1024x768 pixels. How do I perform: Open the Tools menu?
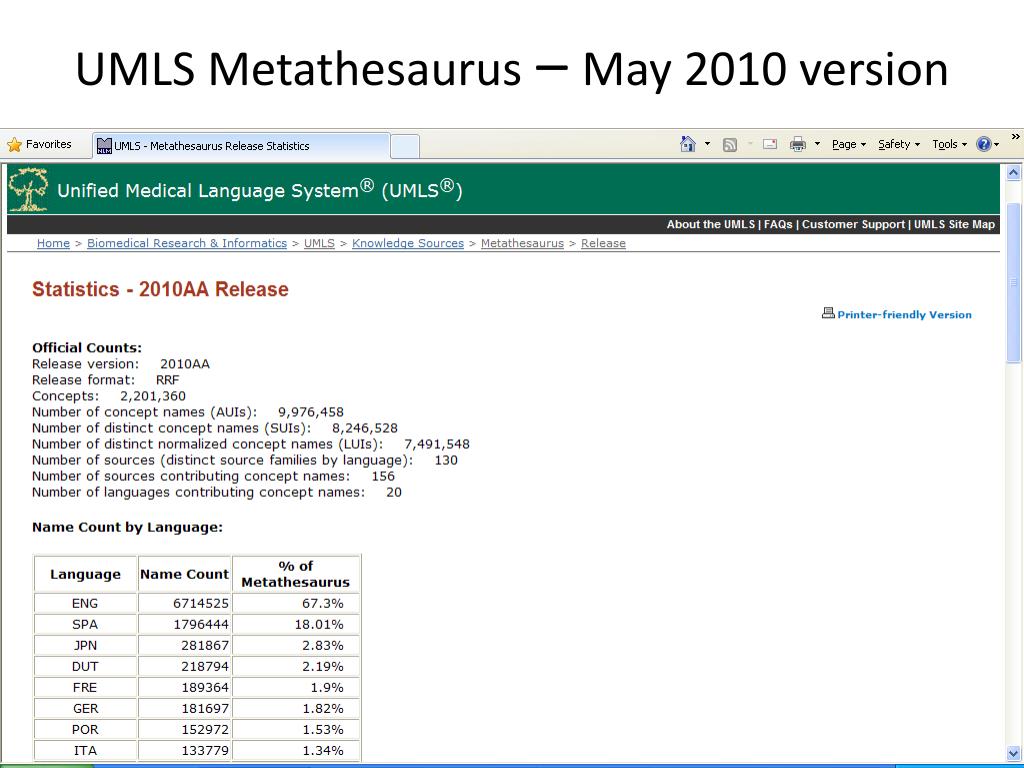(x=950, y=144)
